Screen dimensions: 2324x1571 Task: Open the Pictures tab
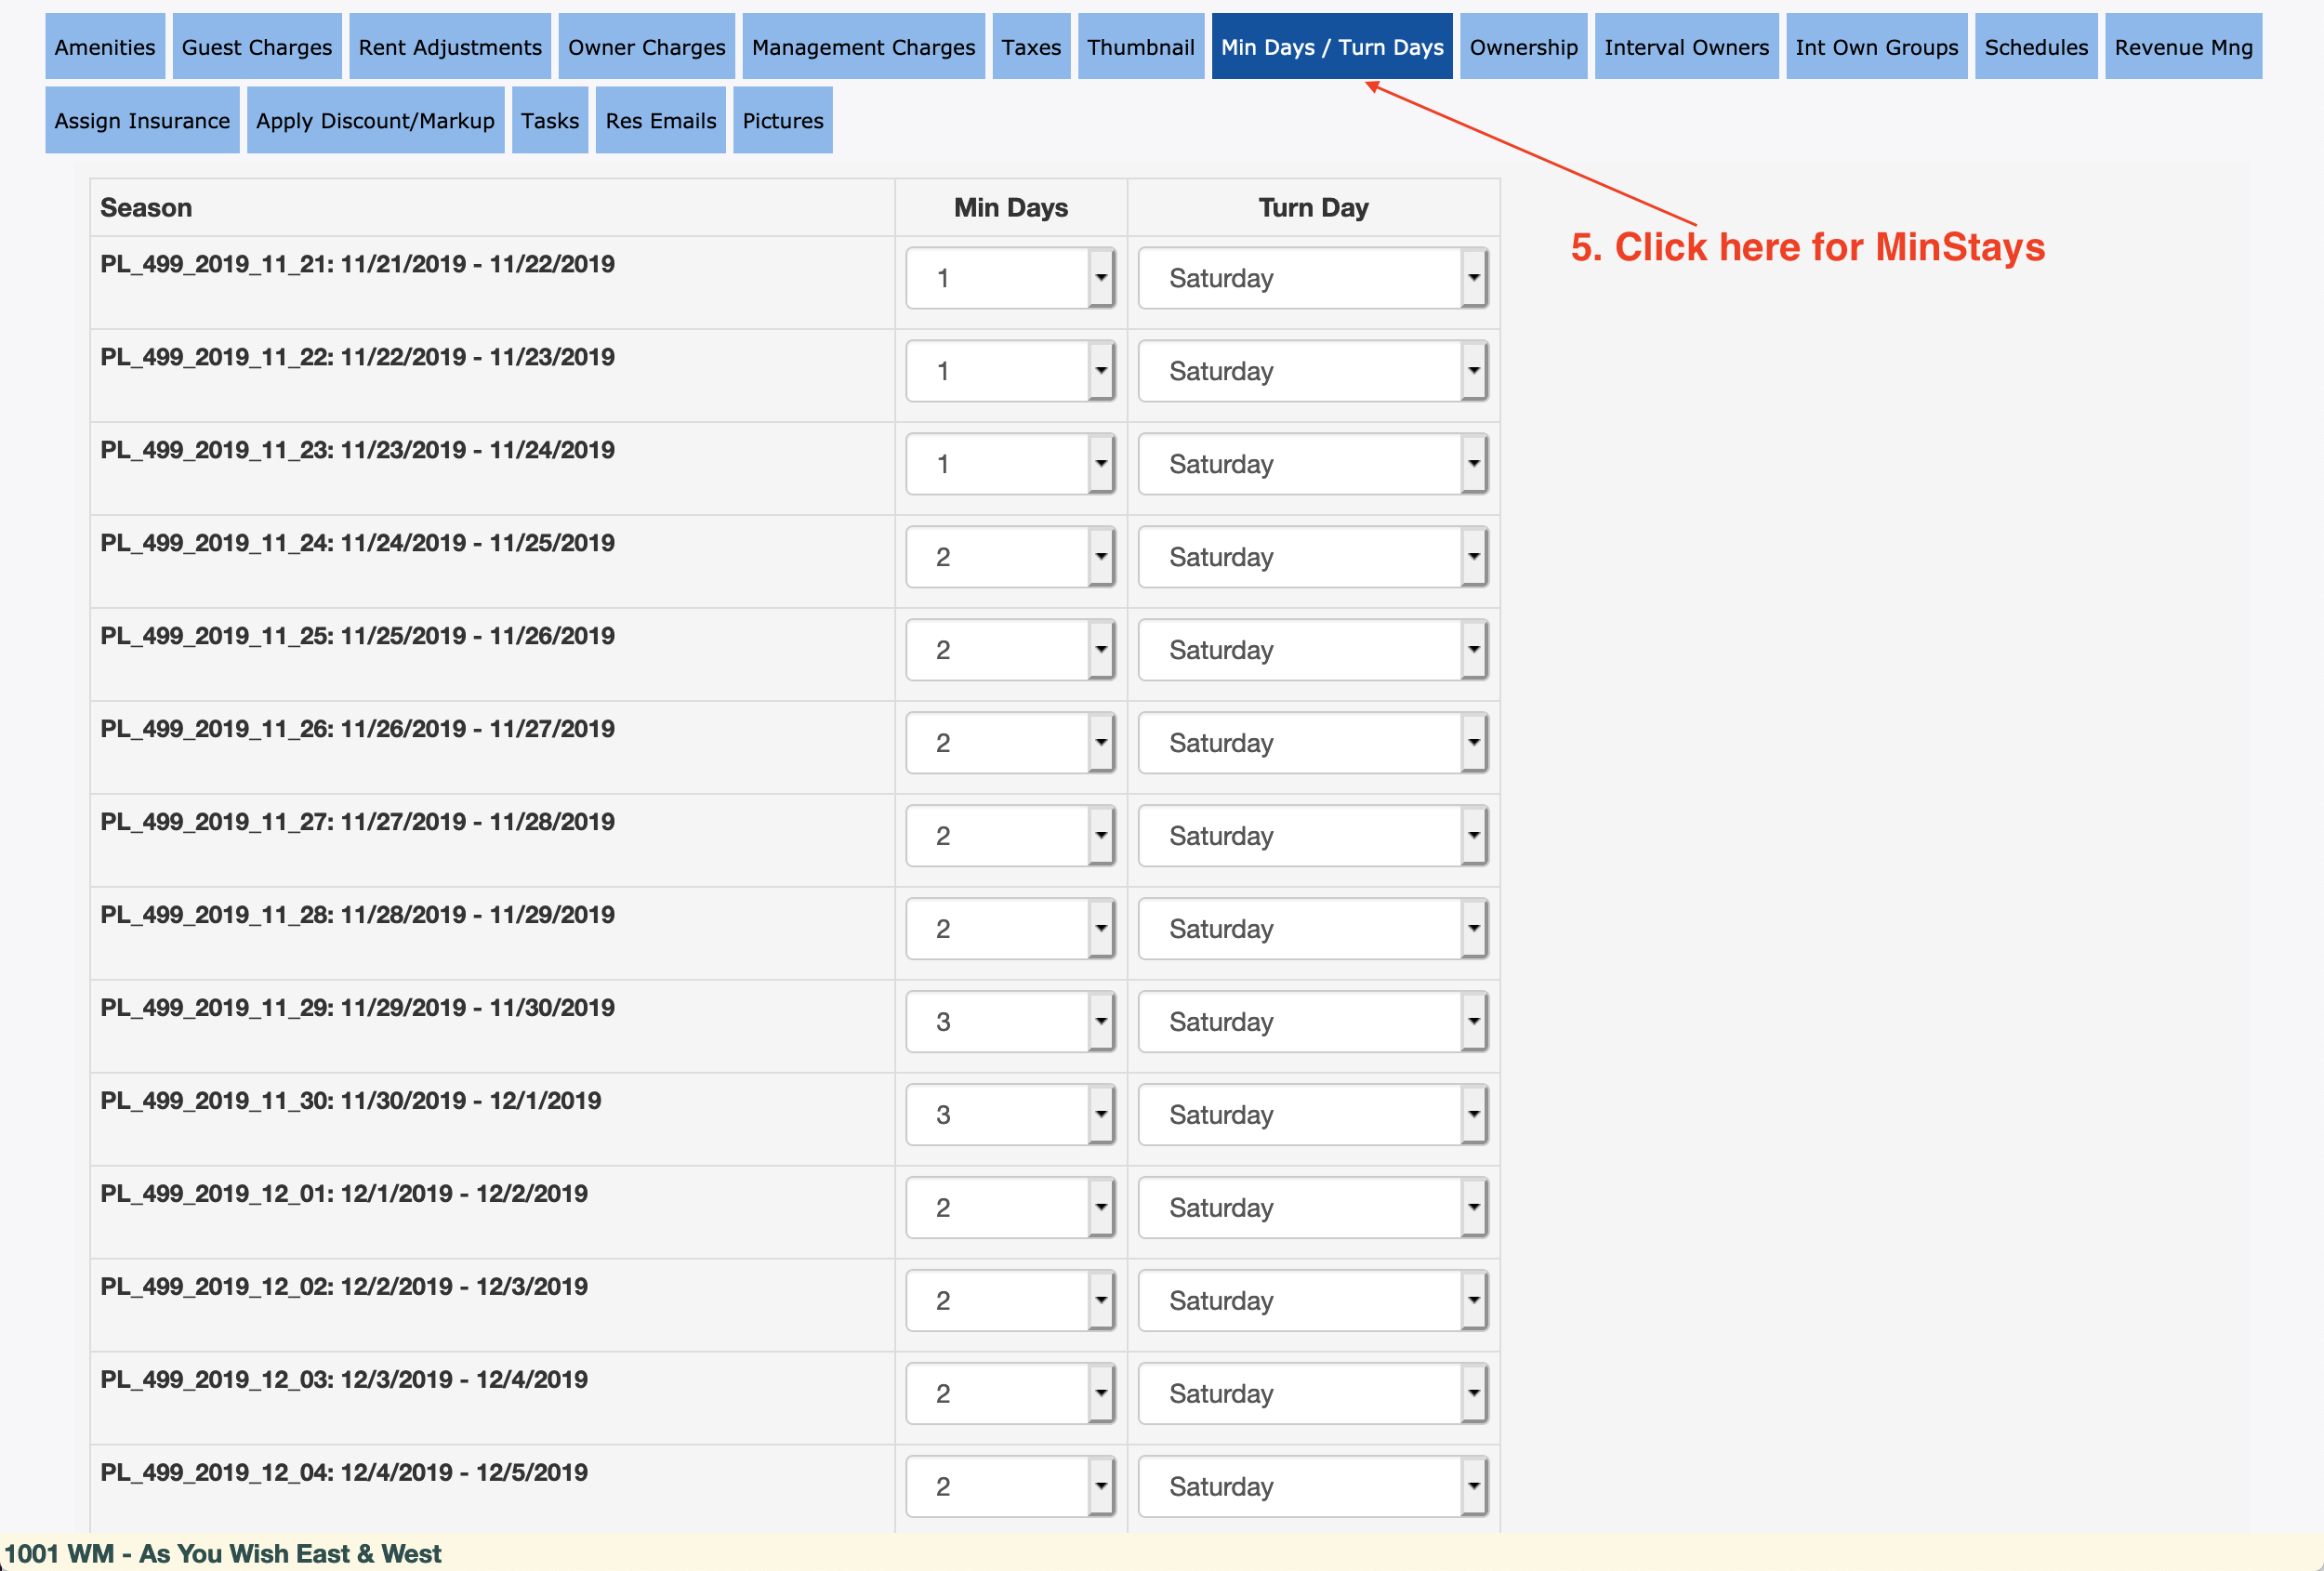point(783,121)
